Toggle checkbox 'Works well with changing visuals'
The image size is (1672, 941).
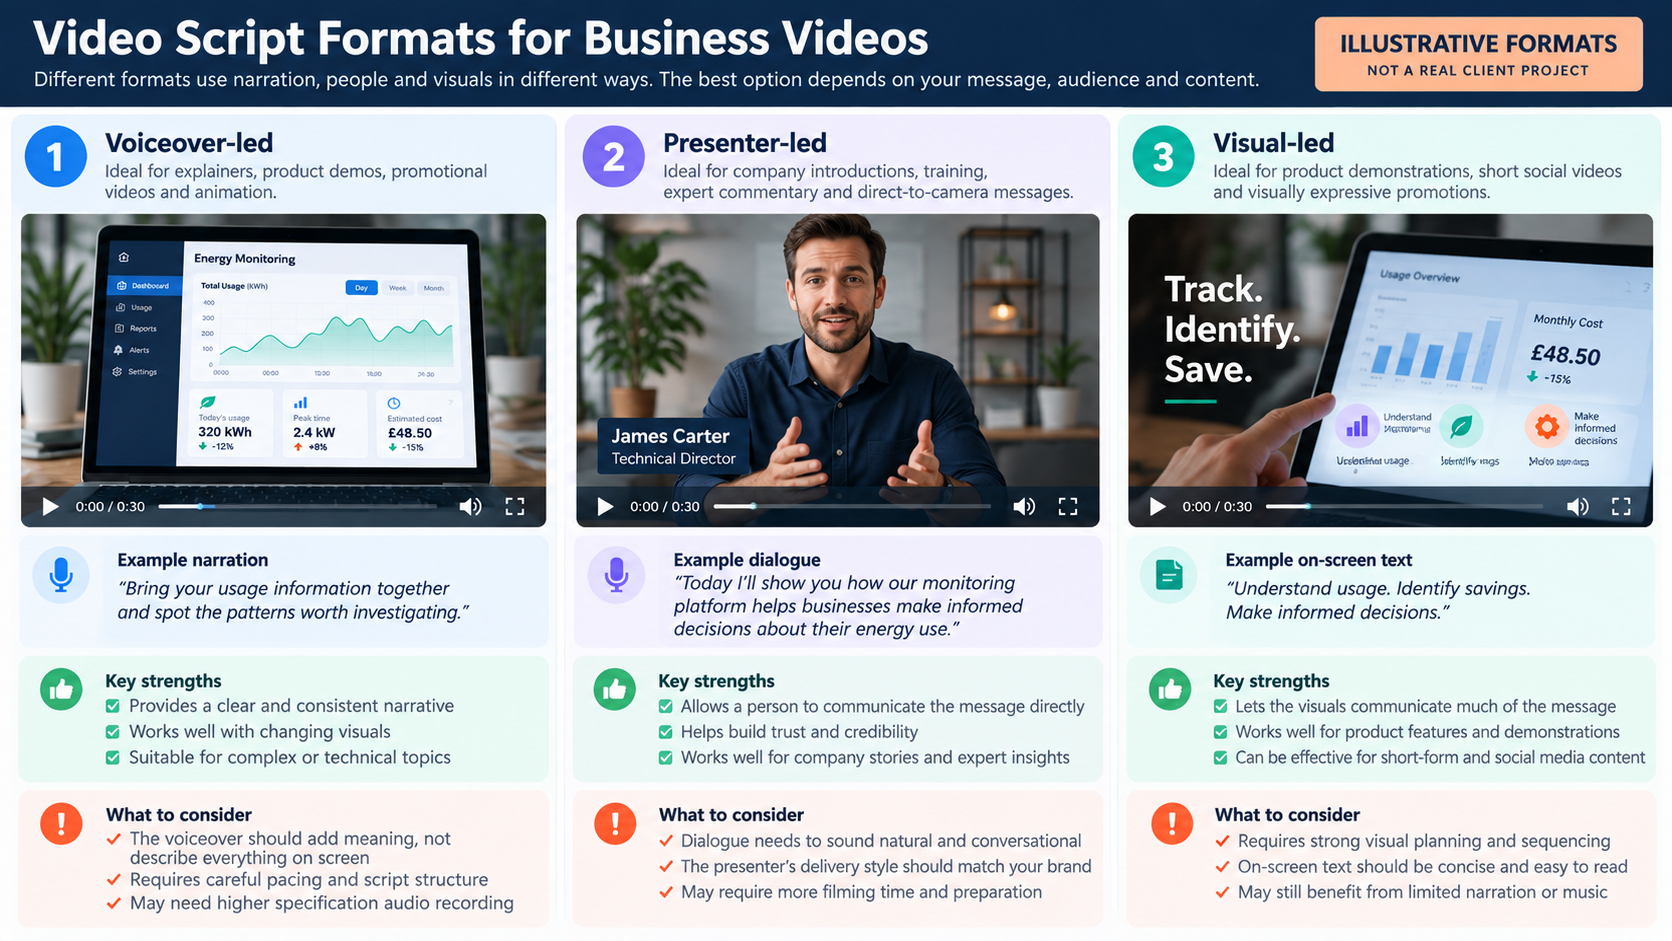tap(113, 732)
